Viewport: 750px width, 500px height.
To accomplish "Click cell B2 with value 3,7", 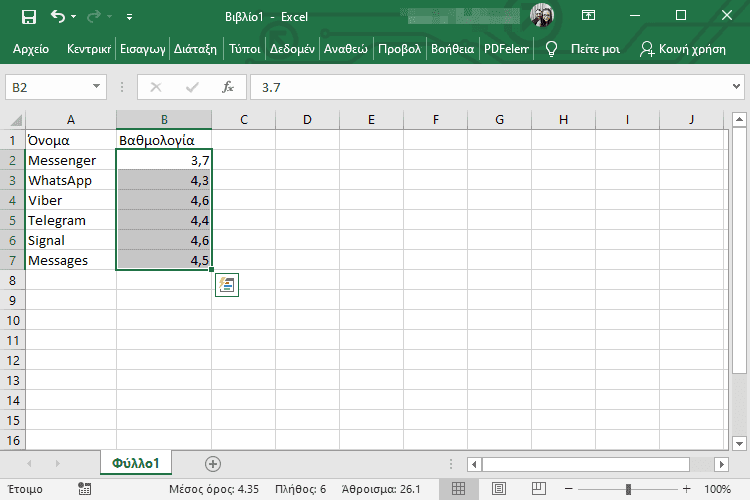I will pyautogui.click(x=164, y=160).
